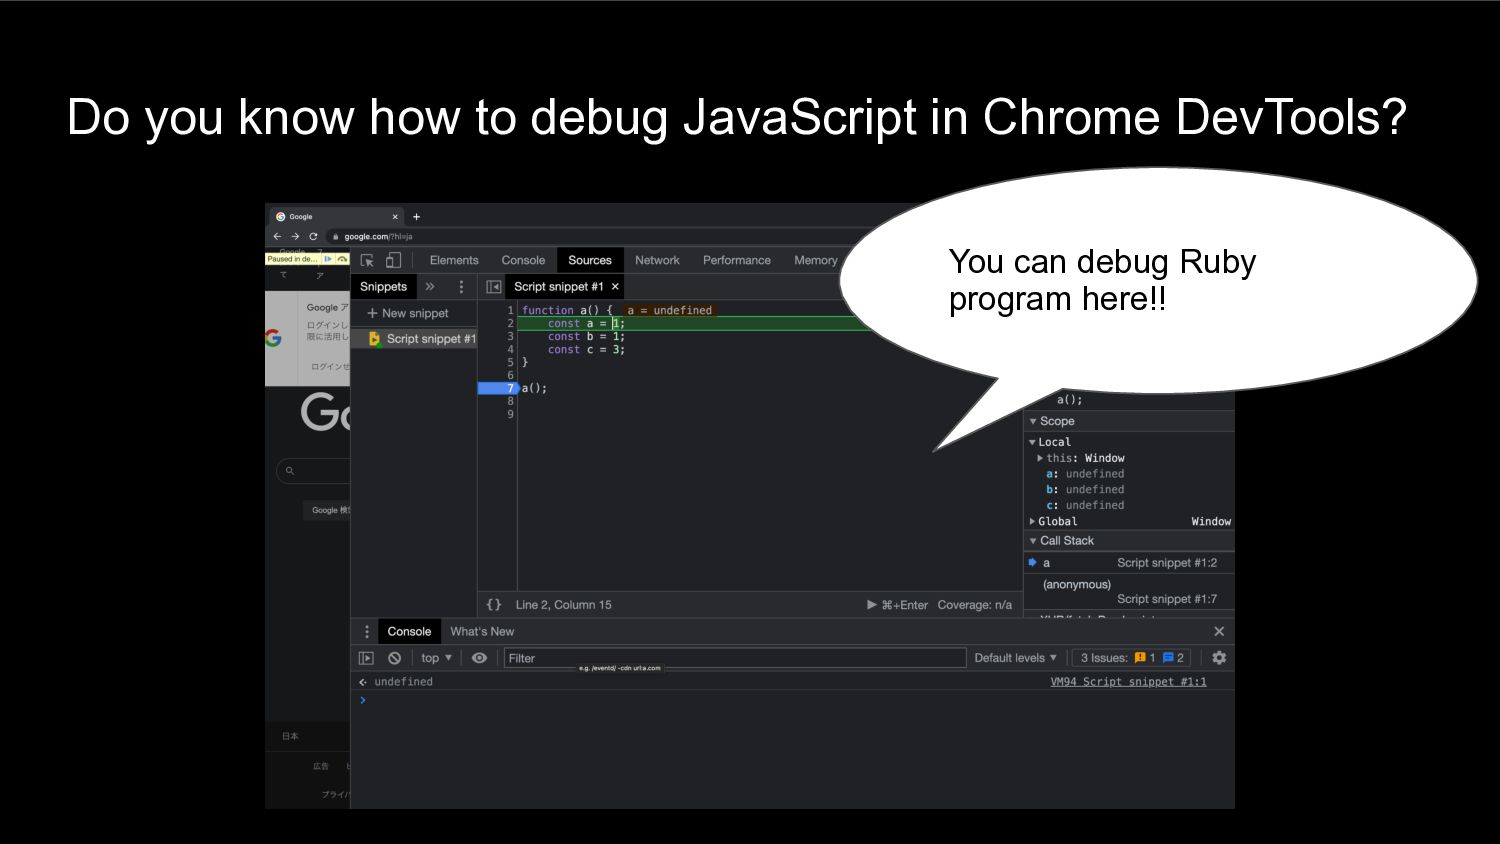
Task: Go to the Performance panel tab
Action: pos(737,260)
